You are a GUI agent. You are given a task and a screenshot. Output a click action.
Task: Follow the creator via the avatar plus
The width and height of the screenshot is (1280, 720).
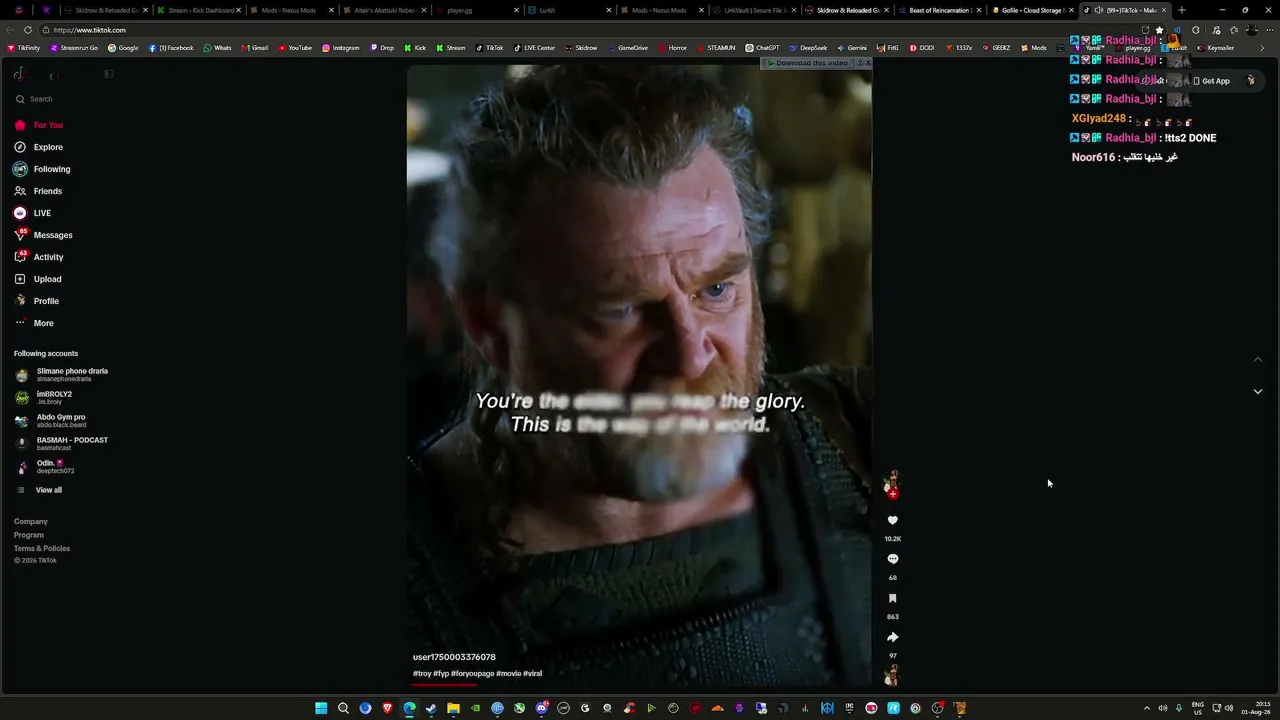tap(893, 494)
